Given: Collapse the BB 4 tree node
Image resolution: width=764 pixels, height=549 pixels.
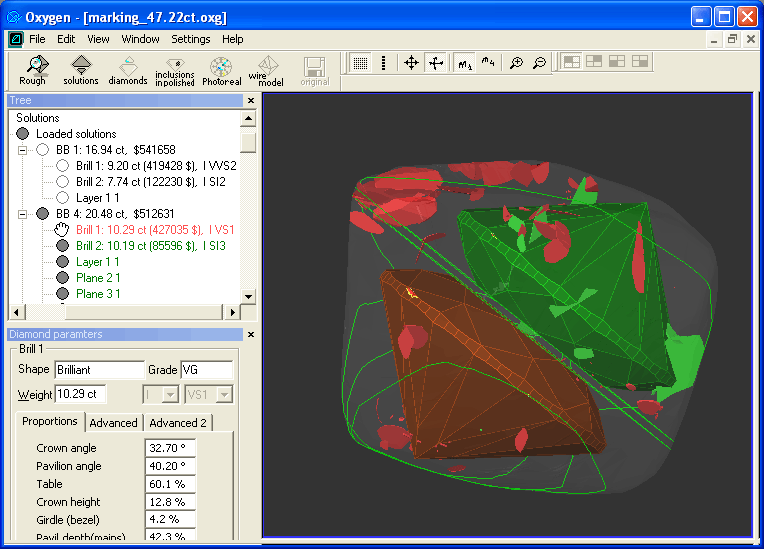Looking at the screenshot, I should [x=22, y=214].
